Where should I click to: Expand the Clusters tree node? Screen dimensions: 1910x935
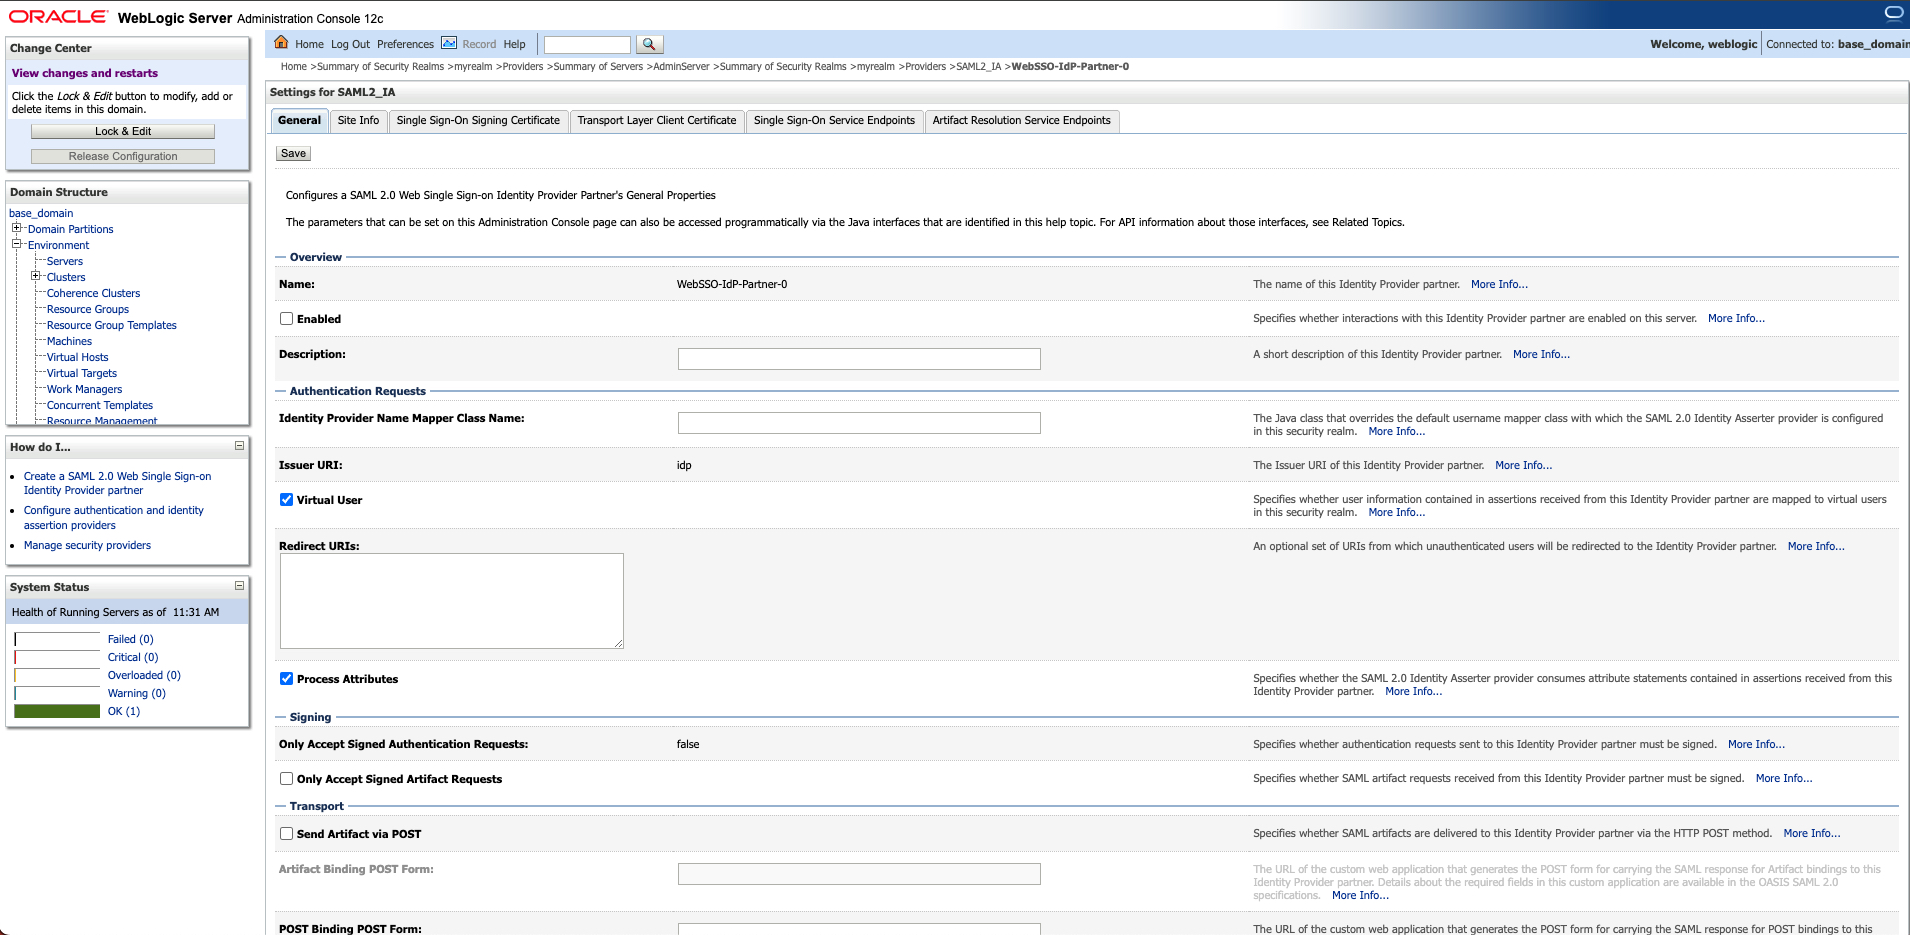[x=35, y=276]
